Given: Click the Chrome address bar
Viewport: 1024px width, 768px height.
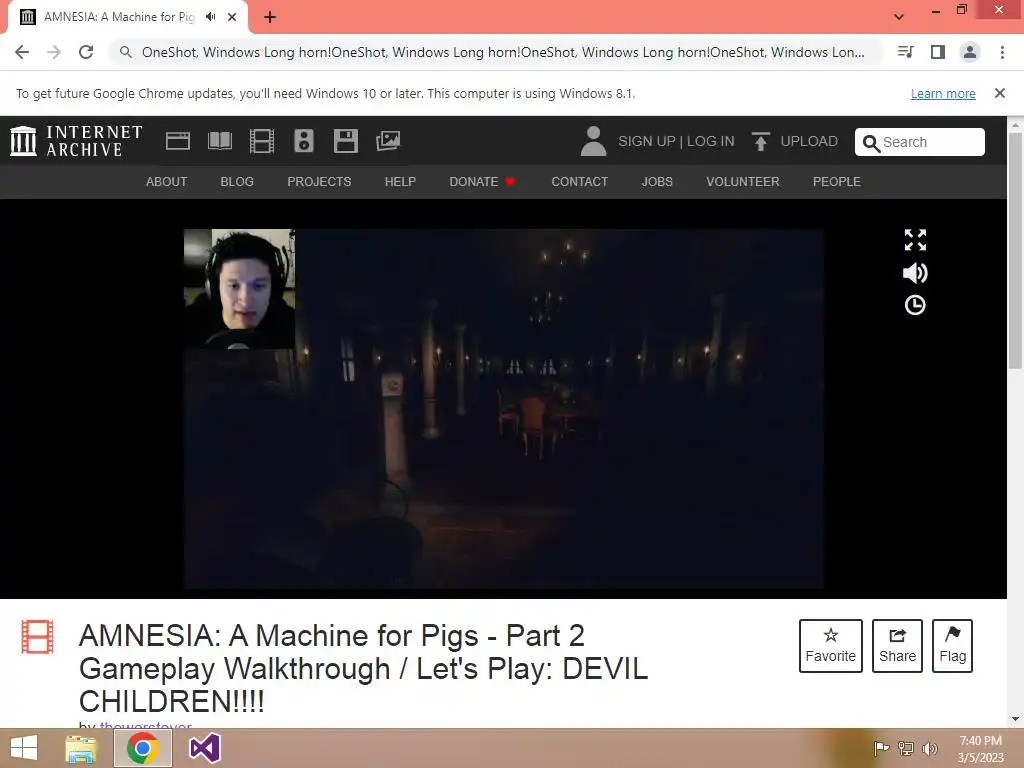Looking at the screenshot, I should (x=498, y=52).
